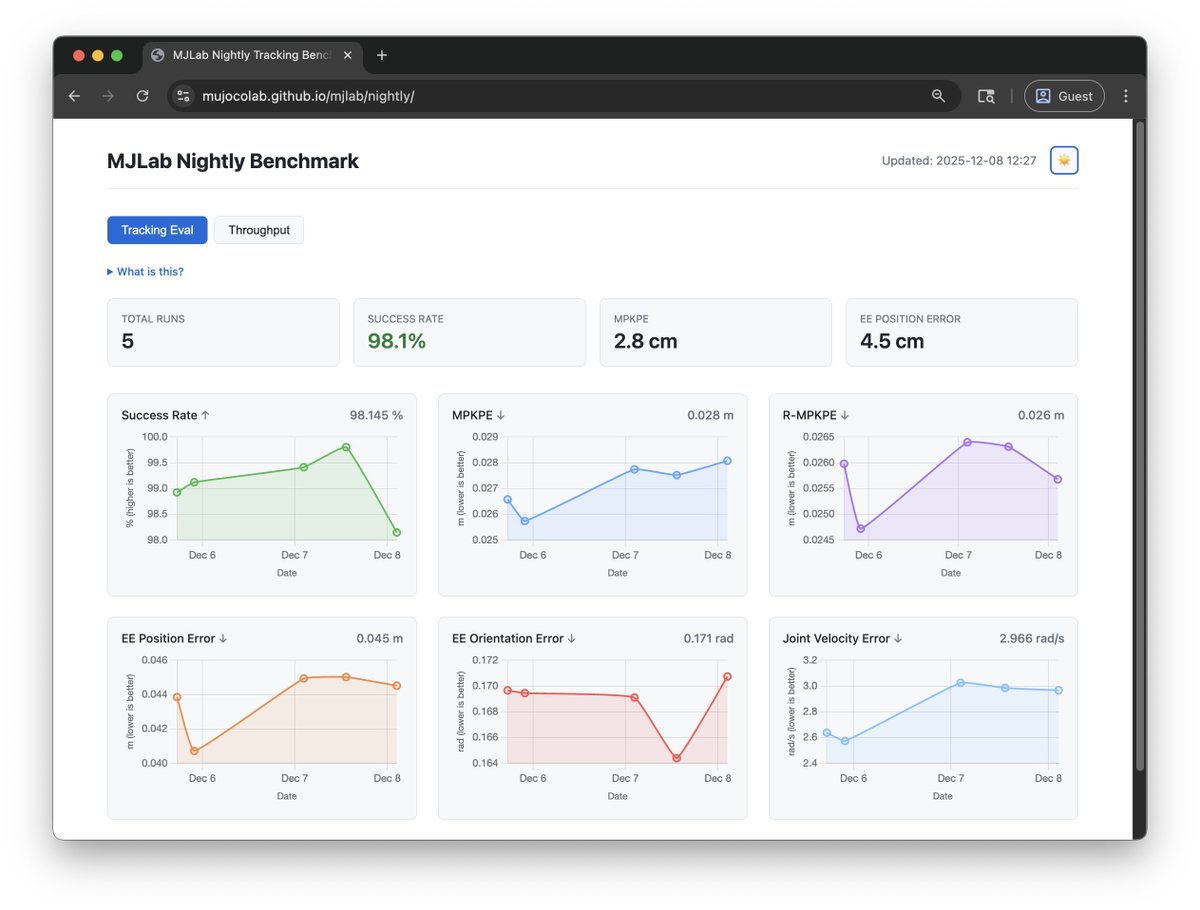This screenshot has height=910, width=1200.
Task: Open the Guest profile button
Action: click(1064, 96)
